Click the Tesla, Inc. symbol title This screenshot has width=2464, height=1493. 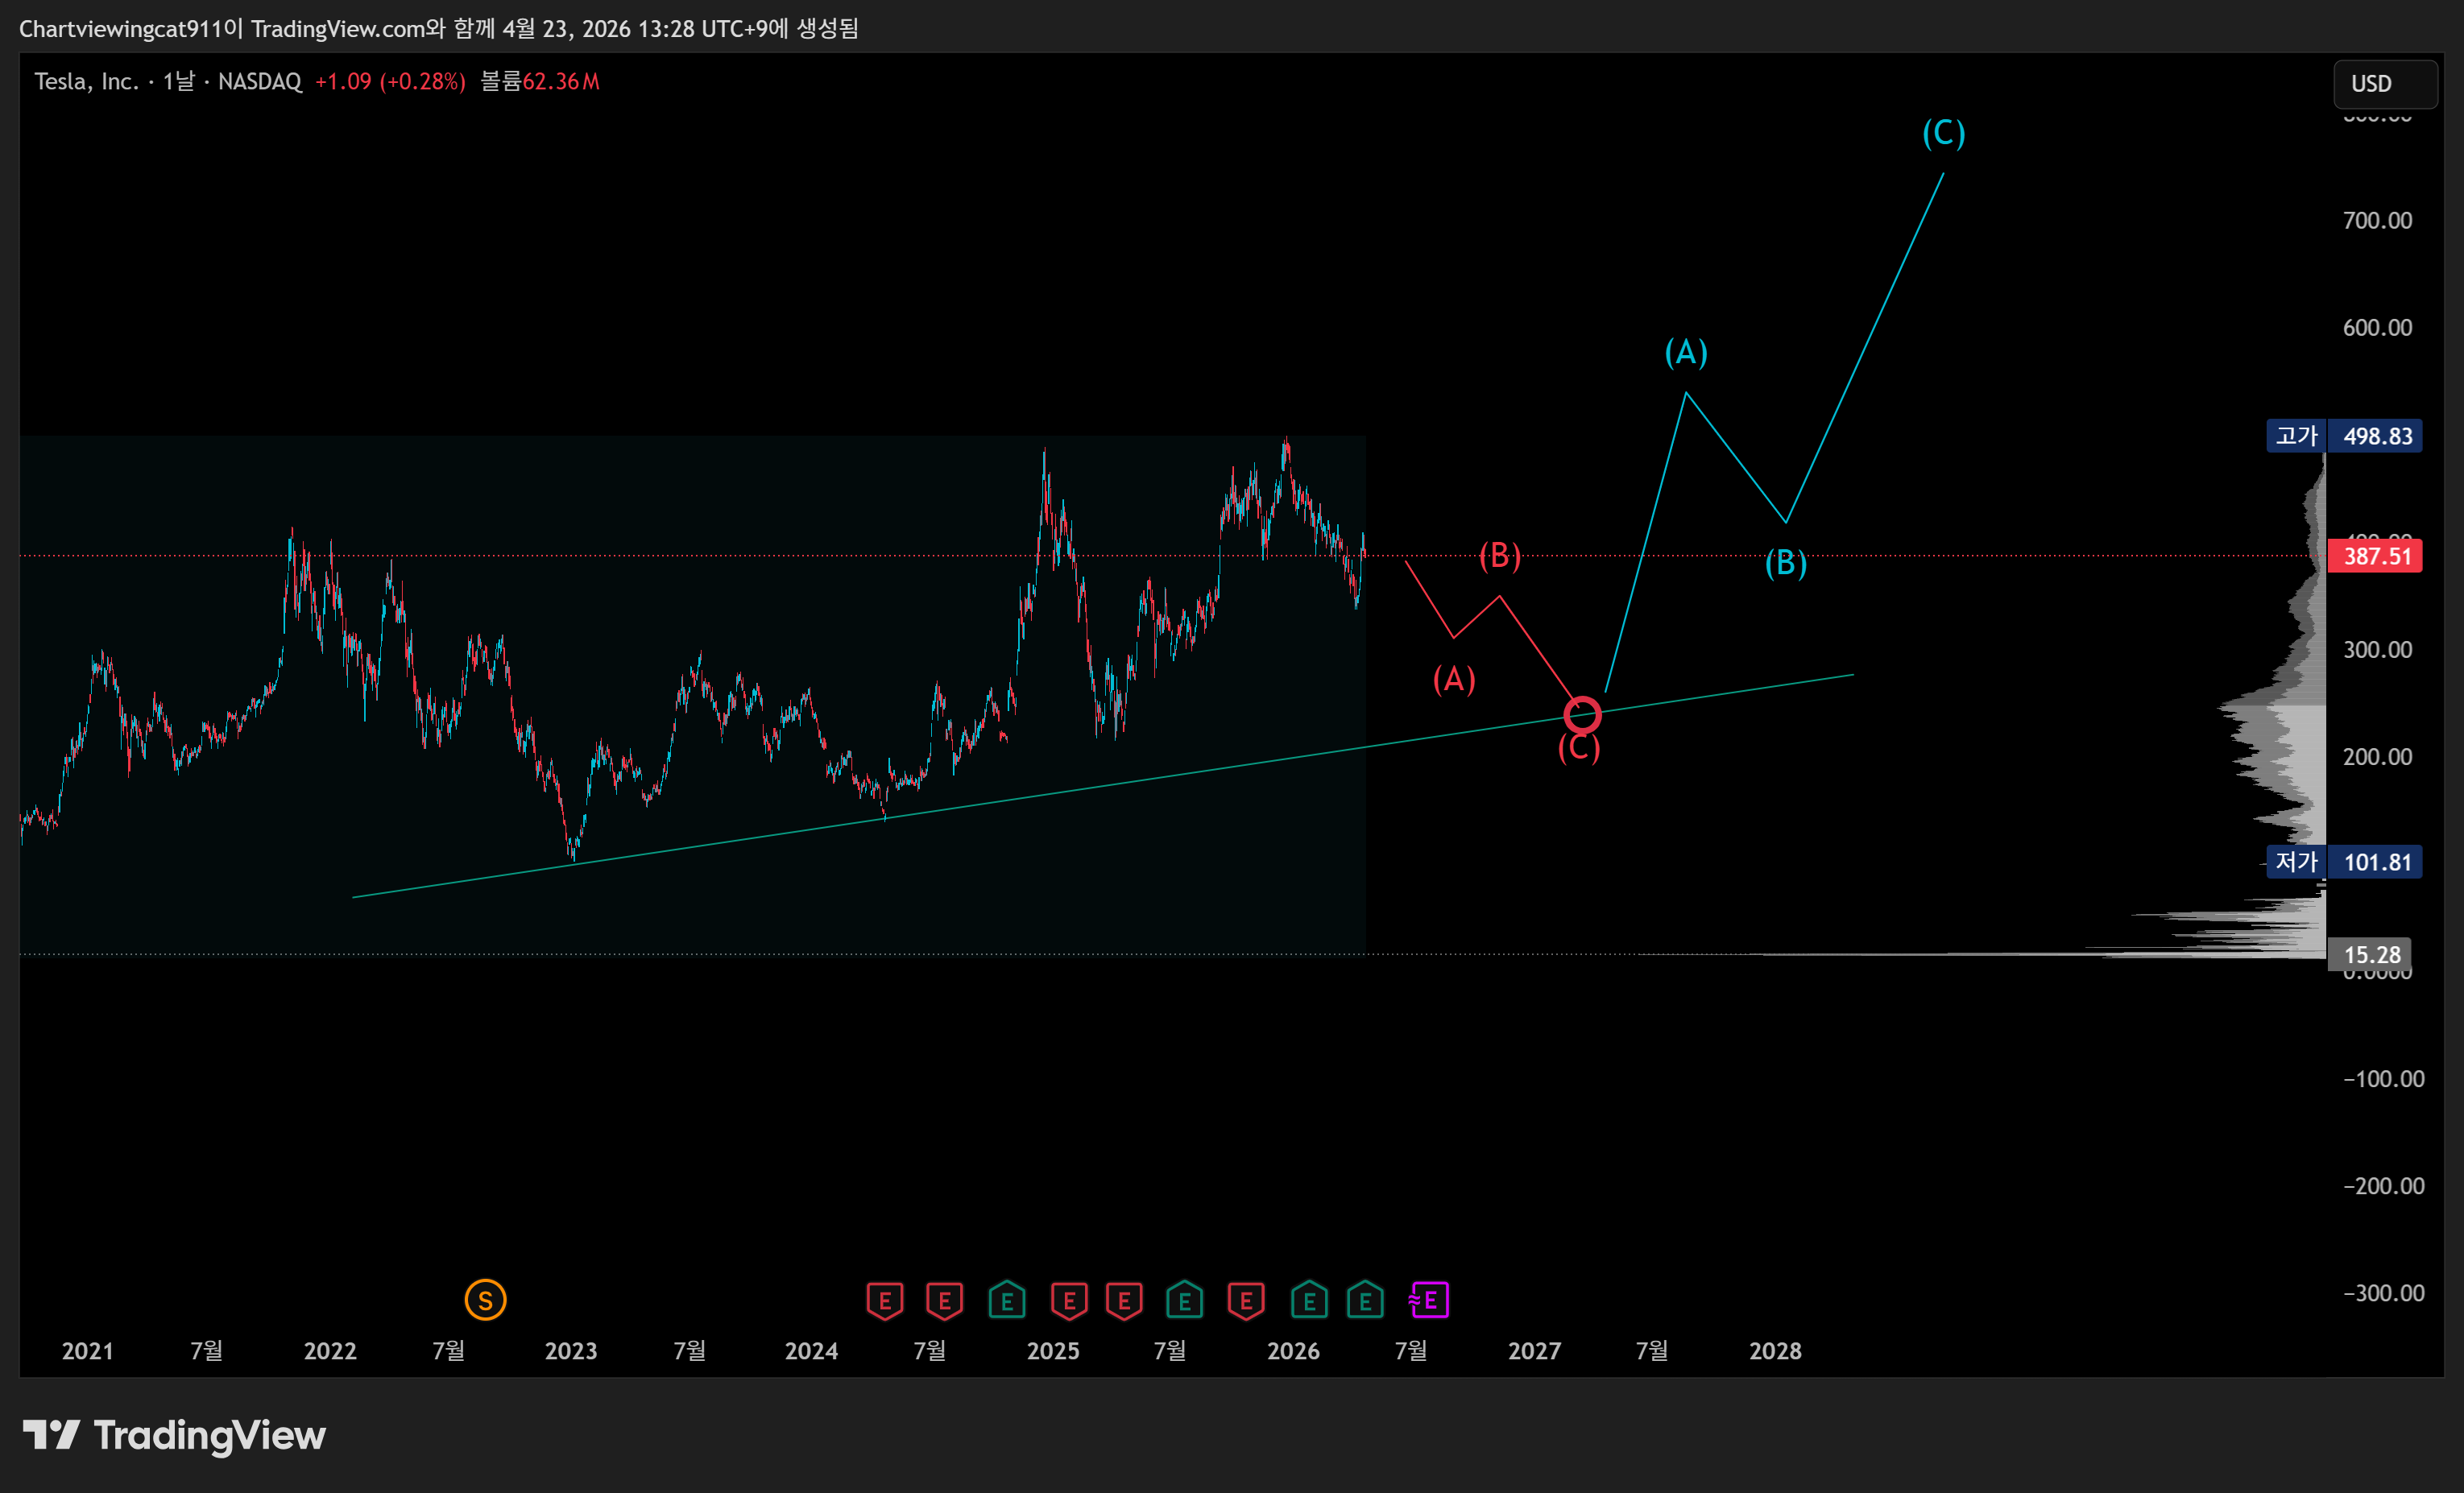point(86,81)
